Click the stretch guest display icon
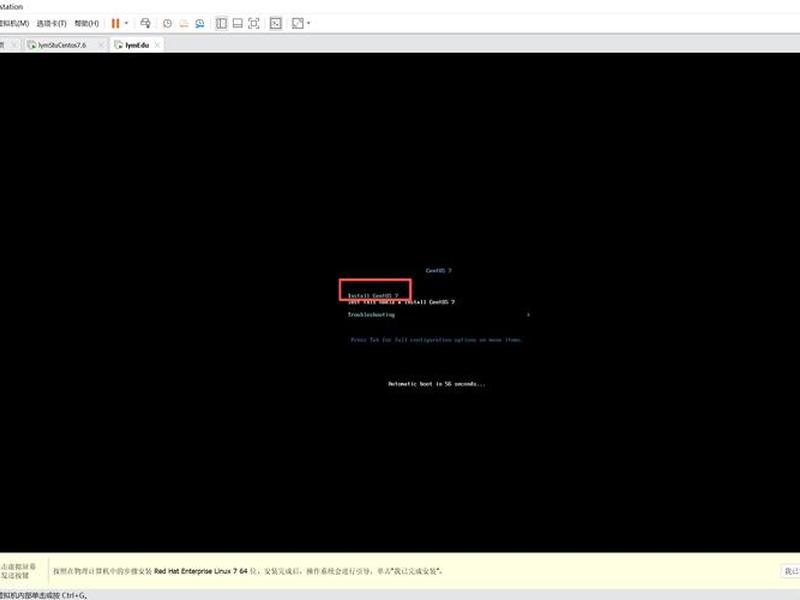 [x=297, y=23]
